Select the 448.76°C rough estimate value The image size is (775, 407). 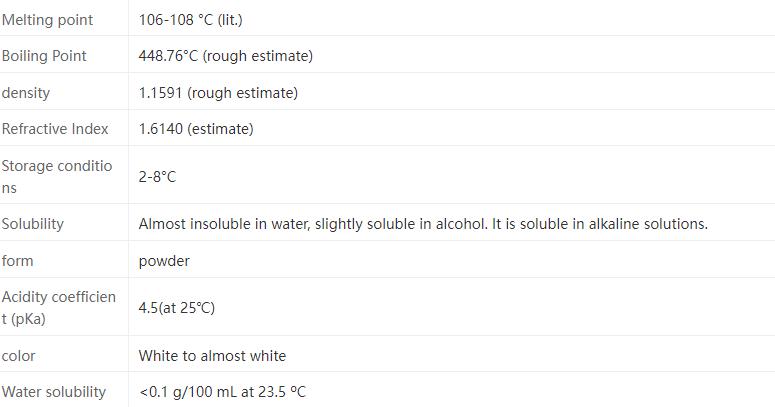pyautogui.click(x=225, y=56)
